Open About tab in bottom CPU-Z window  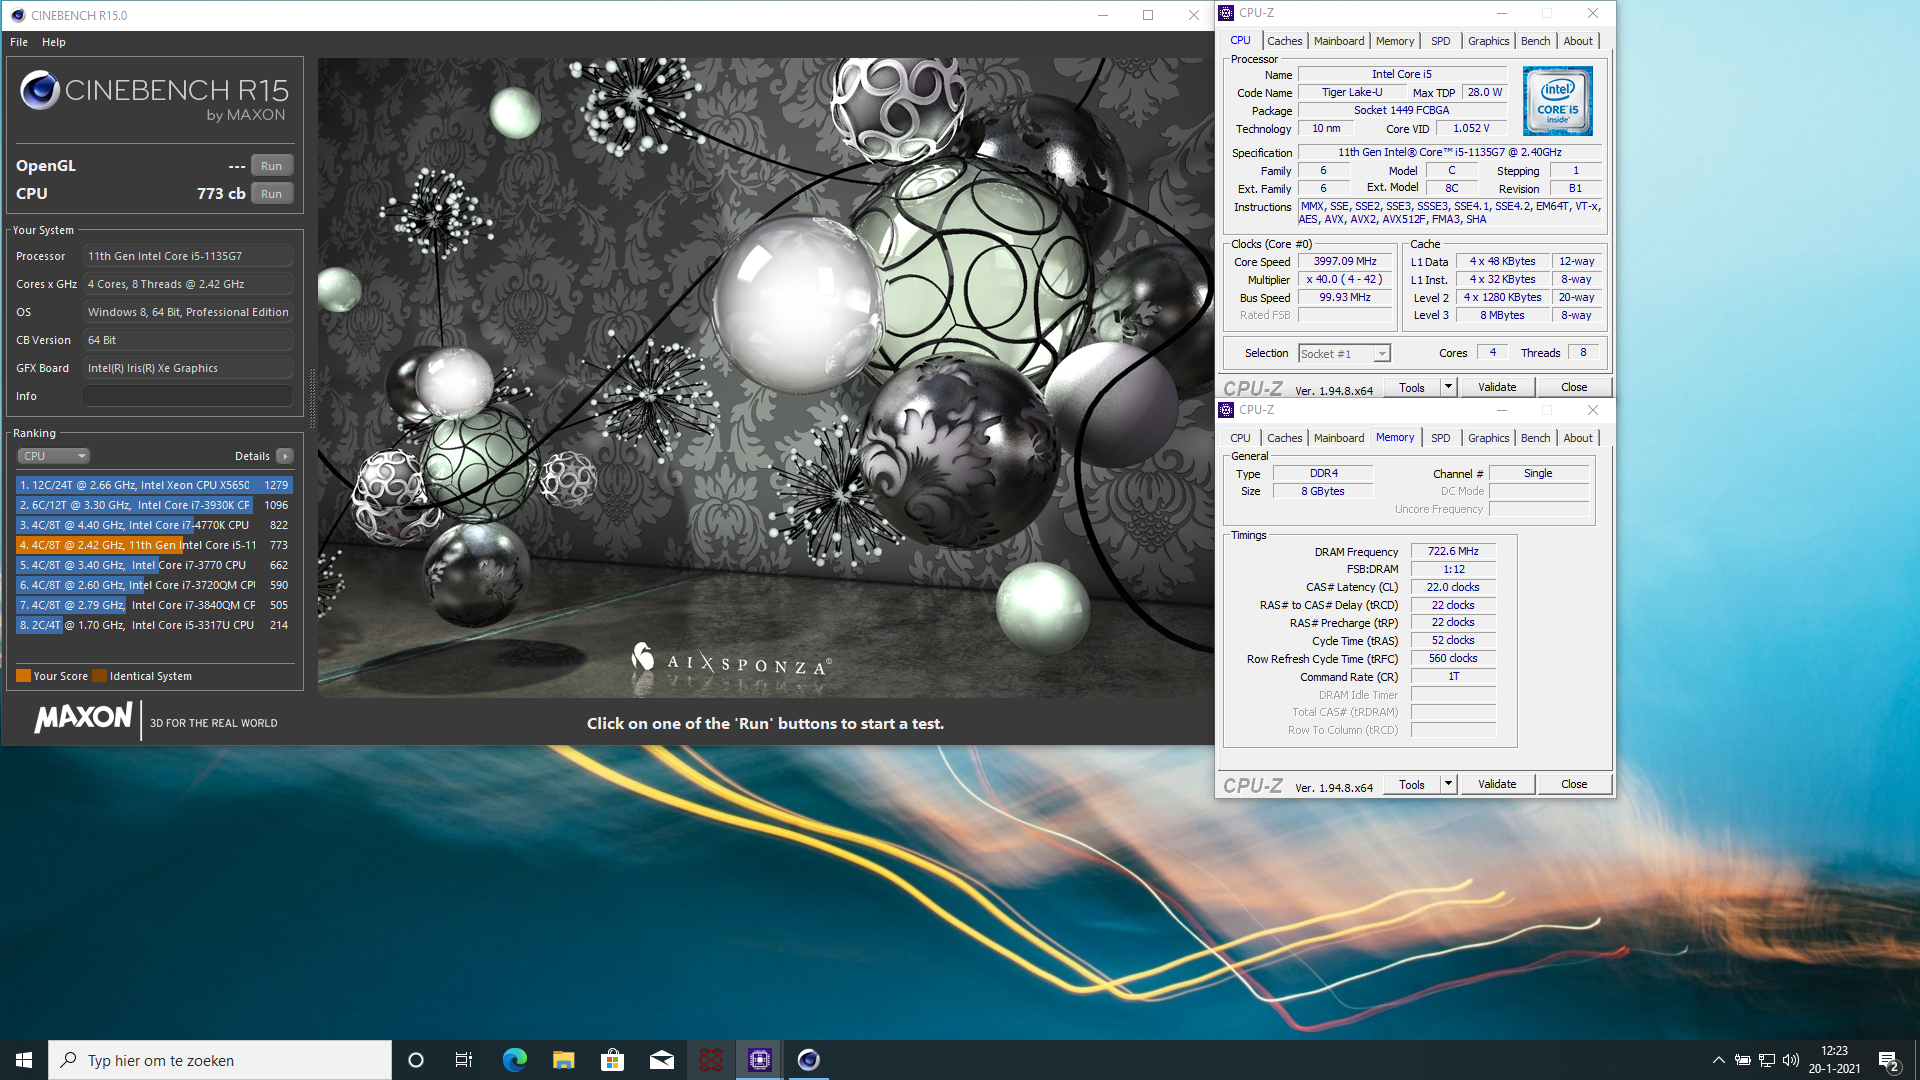1578,438
